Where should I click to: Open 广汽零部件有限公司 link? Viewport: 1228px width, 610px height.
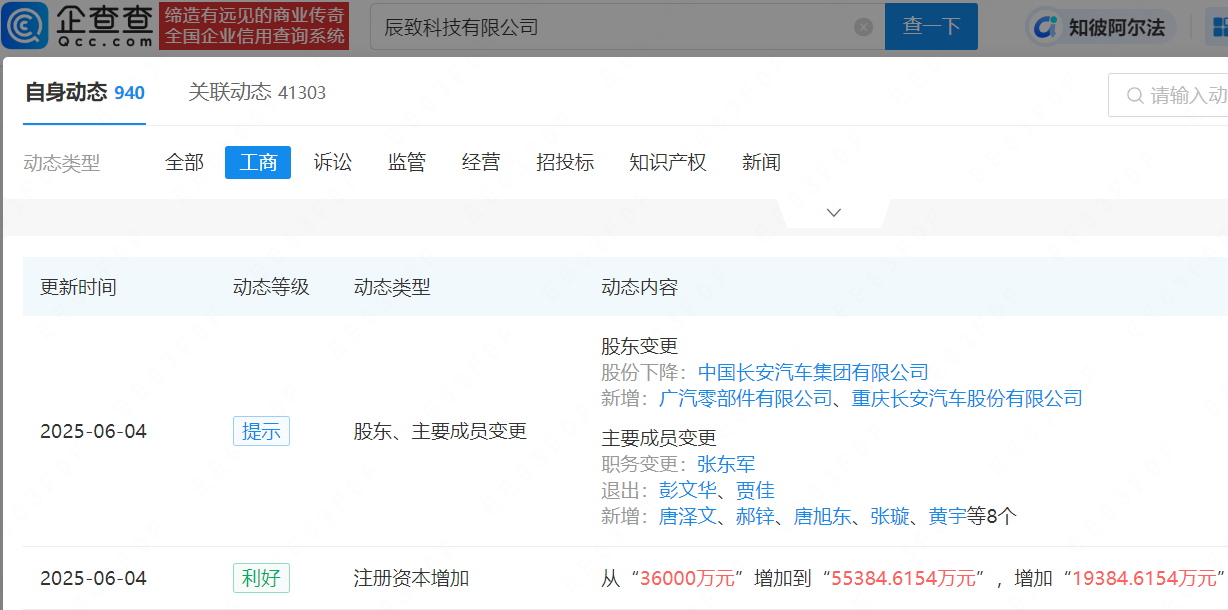coord(746,399)
